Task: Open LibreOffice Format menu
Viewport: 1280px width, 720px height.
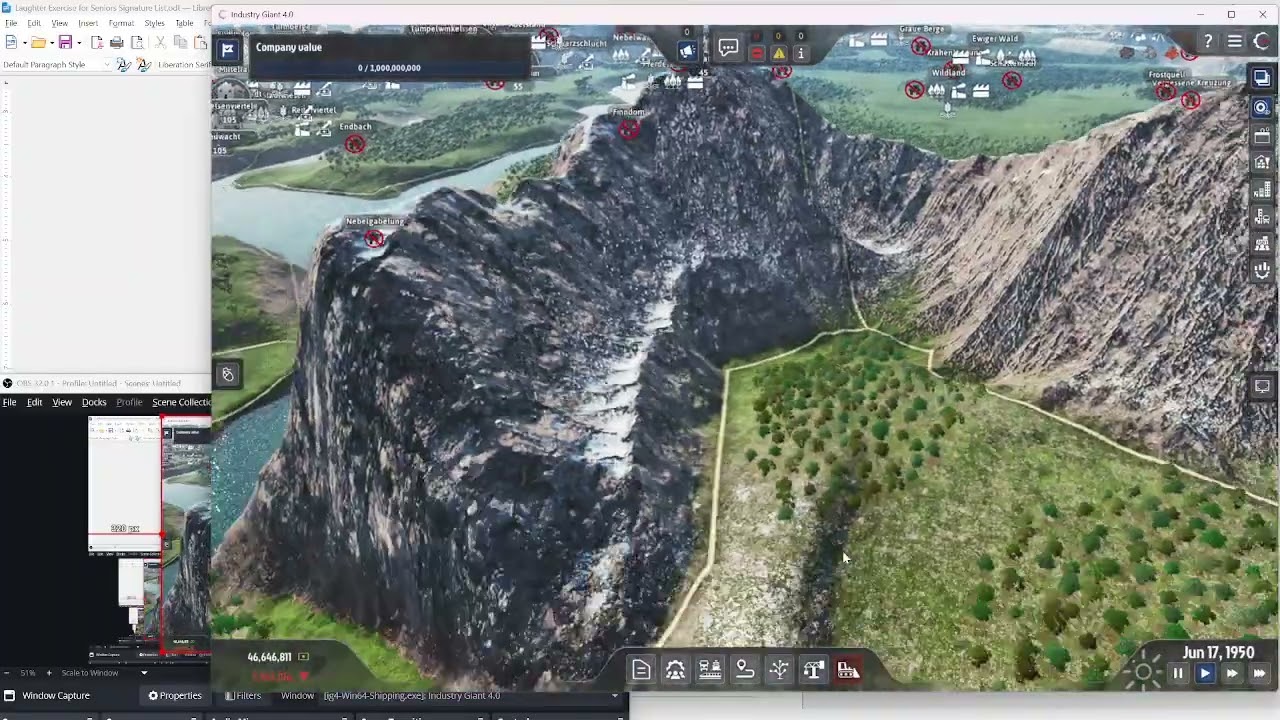Action: (x=121, y=23)
